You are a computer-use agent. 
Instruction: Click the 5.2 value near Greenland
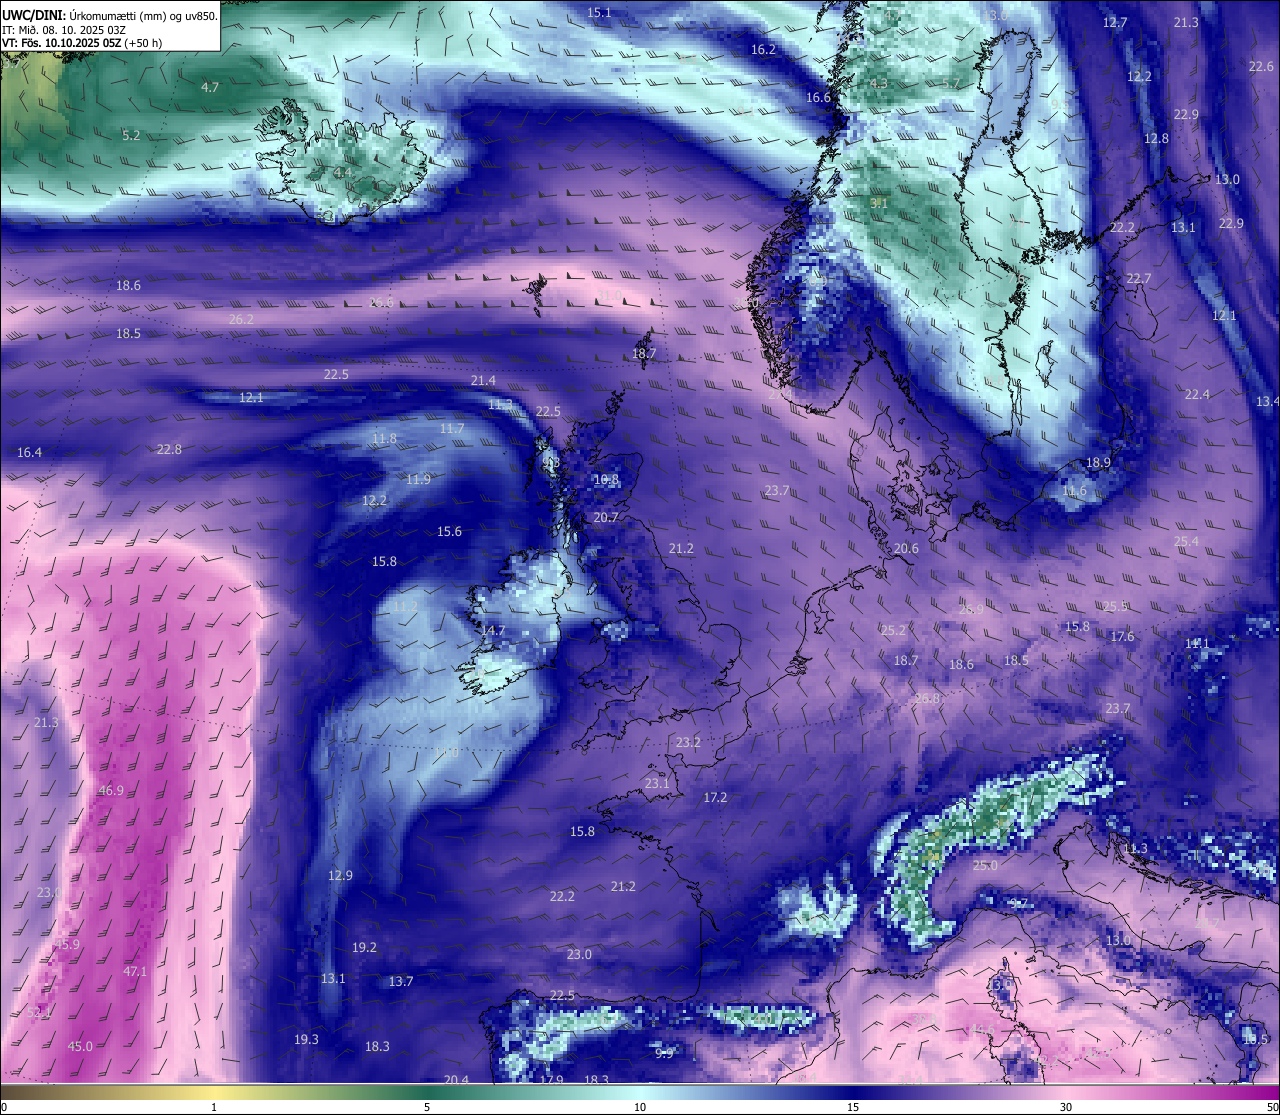tap(131, 135)
